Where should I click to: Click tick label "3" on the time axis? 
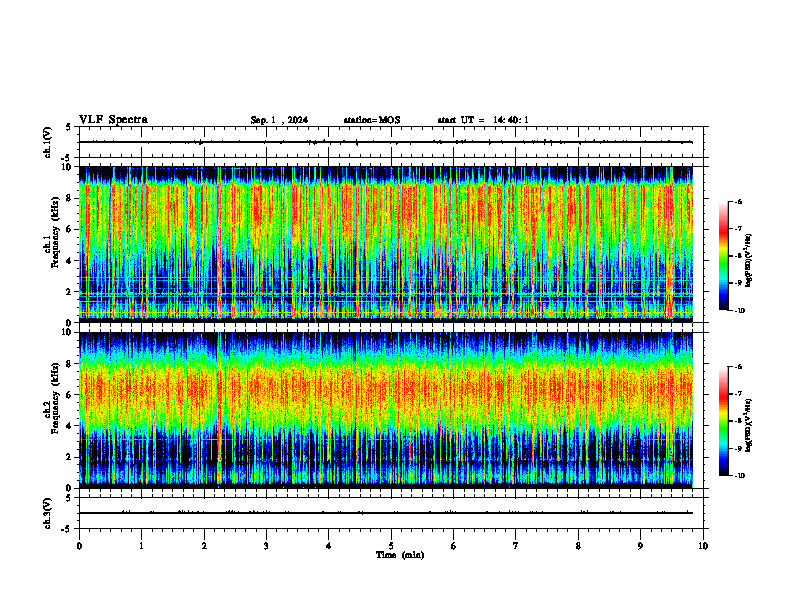pos(266,546)
